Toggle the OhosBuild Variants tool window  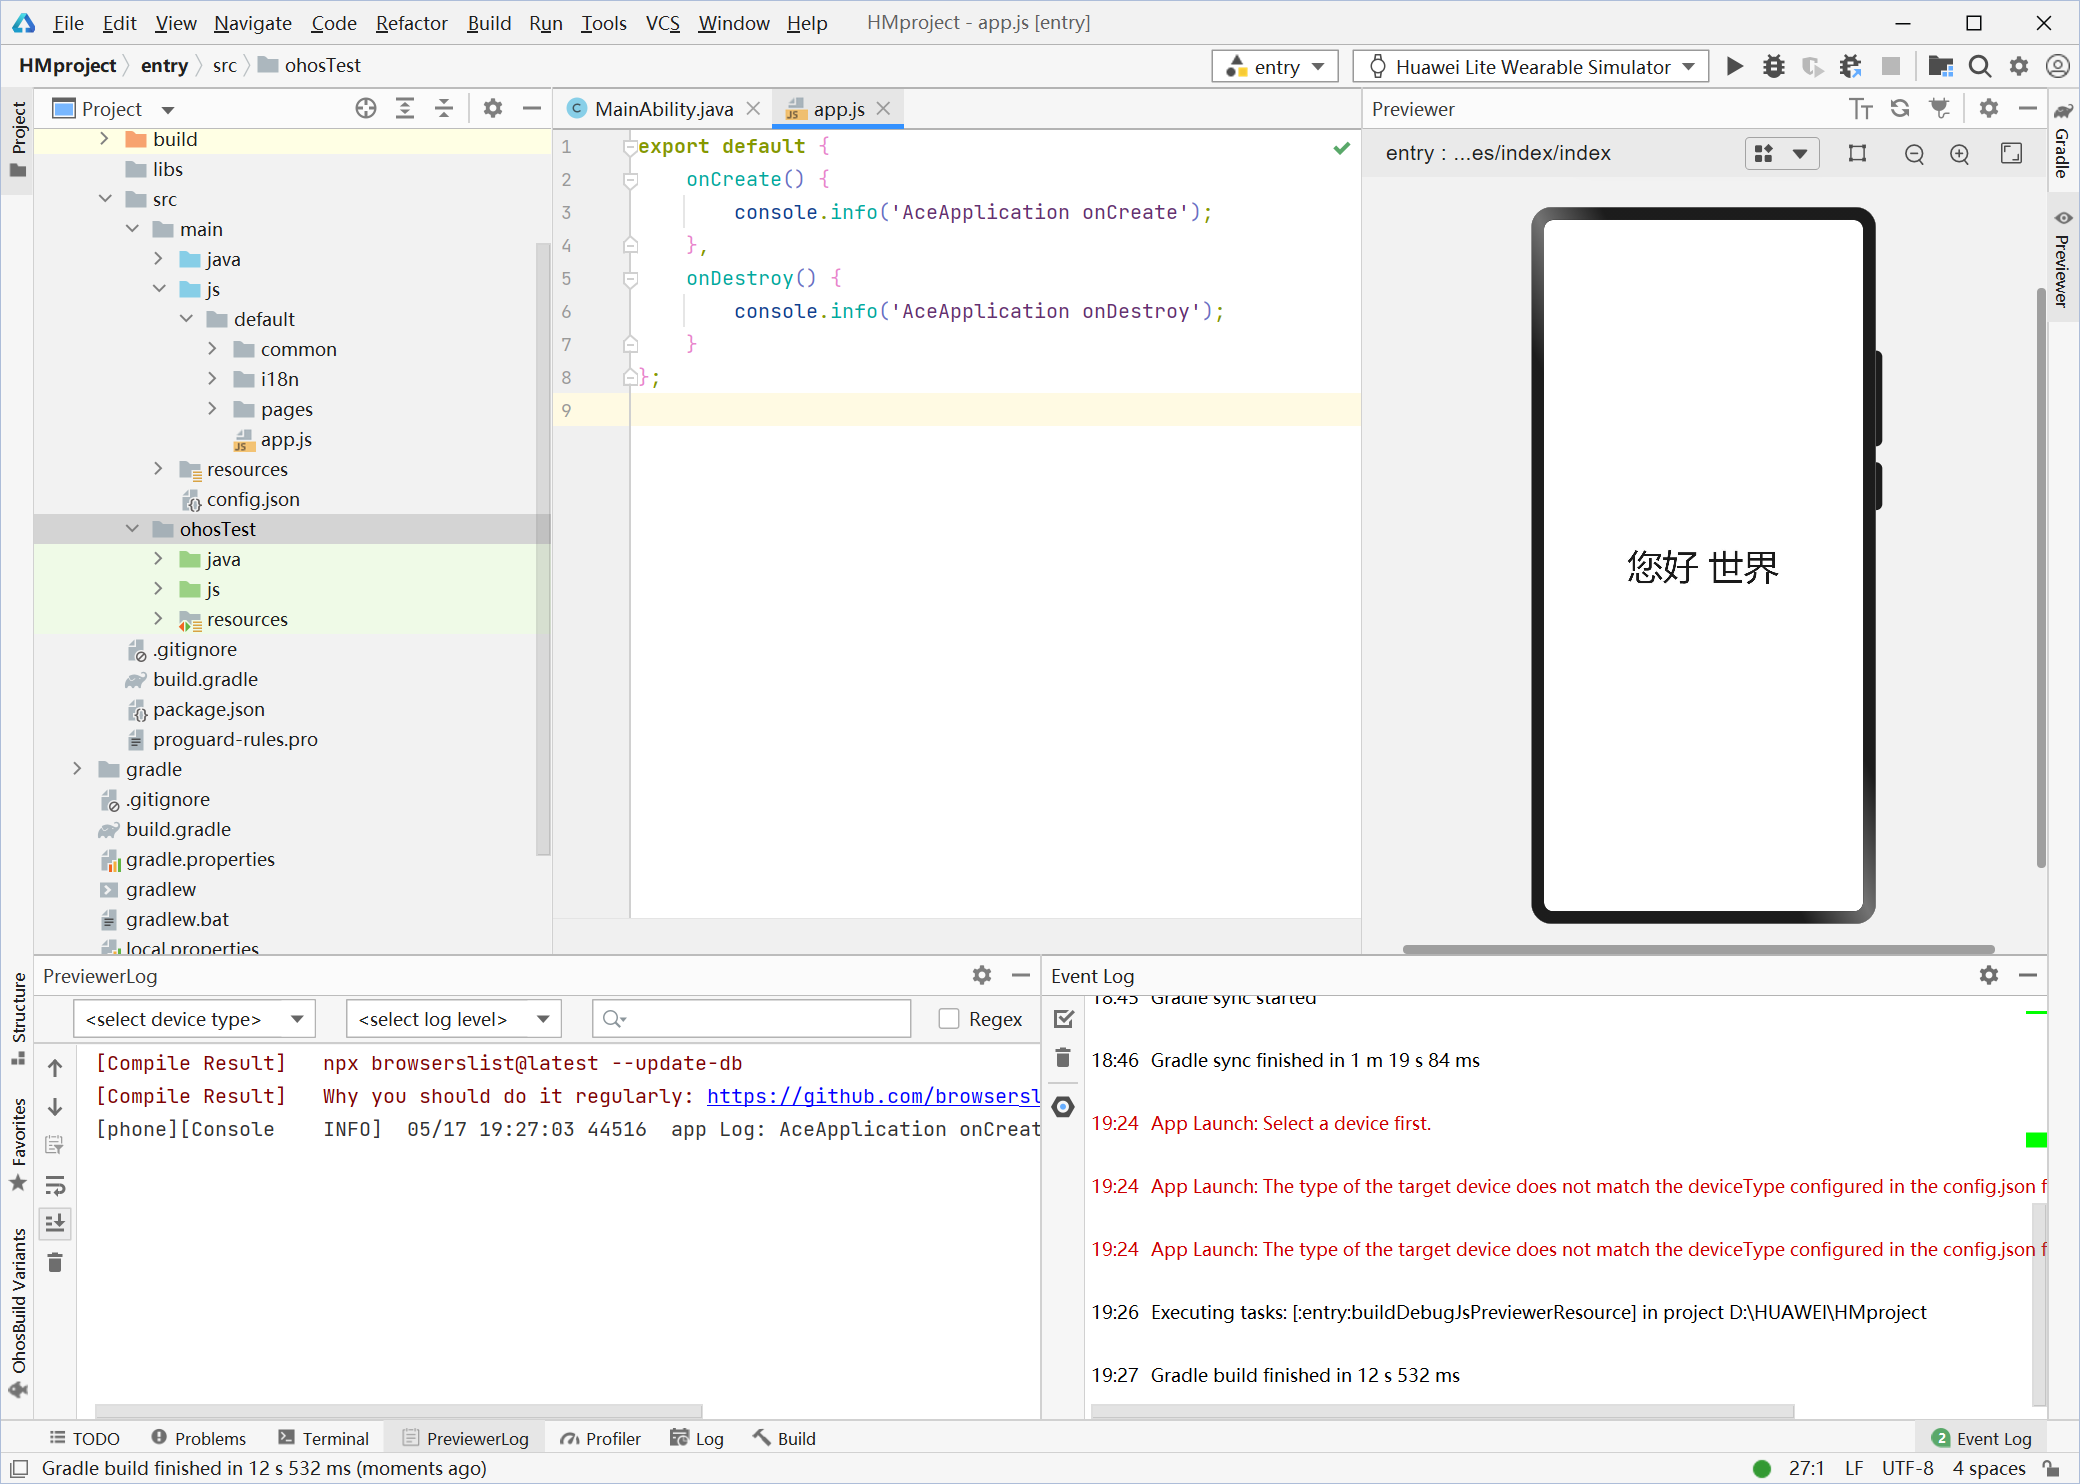point(18,1312)
